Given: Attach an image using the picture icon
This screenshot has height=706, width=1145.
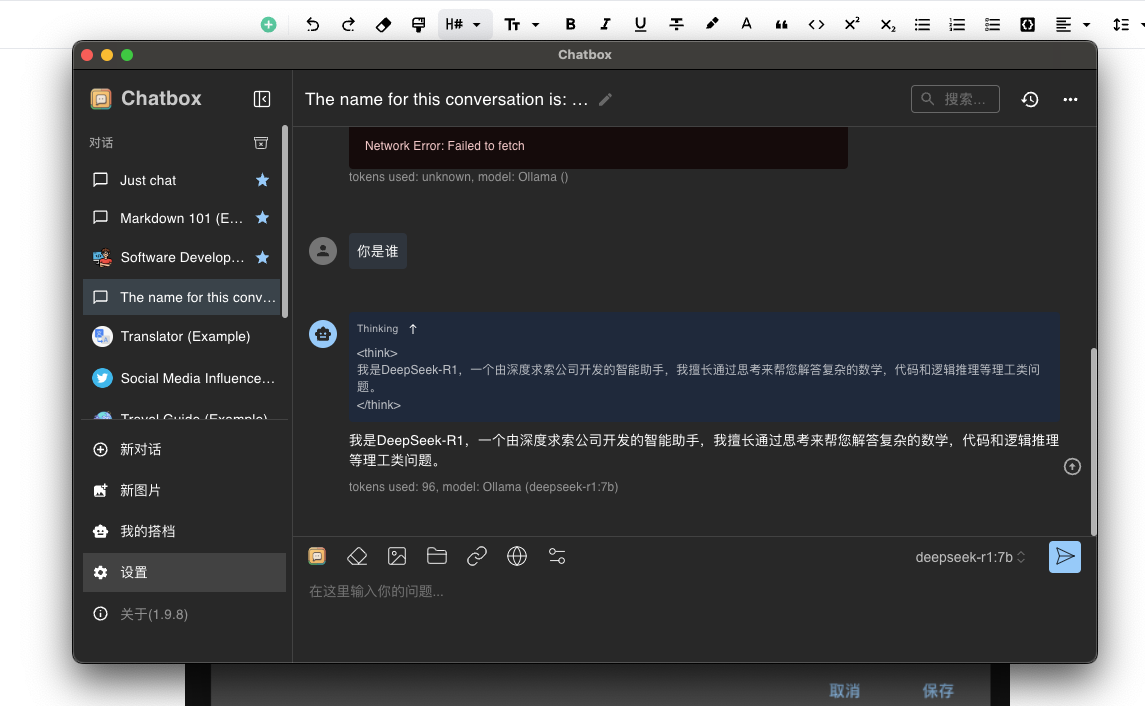Looking at the screenshot, I should point(397,556).
